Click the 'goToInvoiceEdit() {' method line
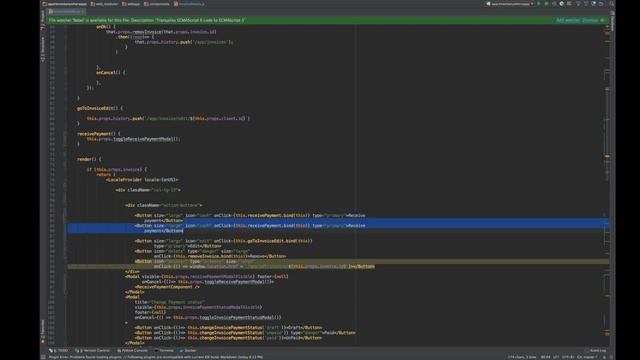 click(x=100, y=108)
